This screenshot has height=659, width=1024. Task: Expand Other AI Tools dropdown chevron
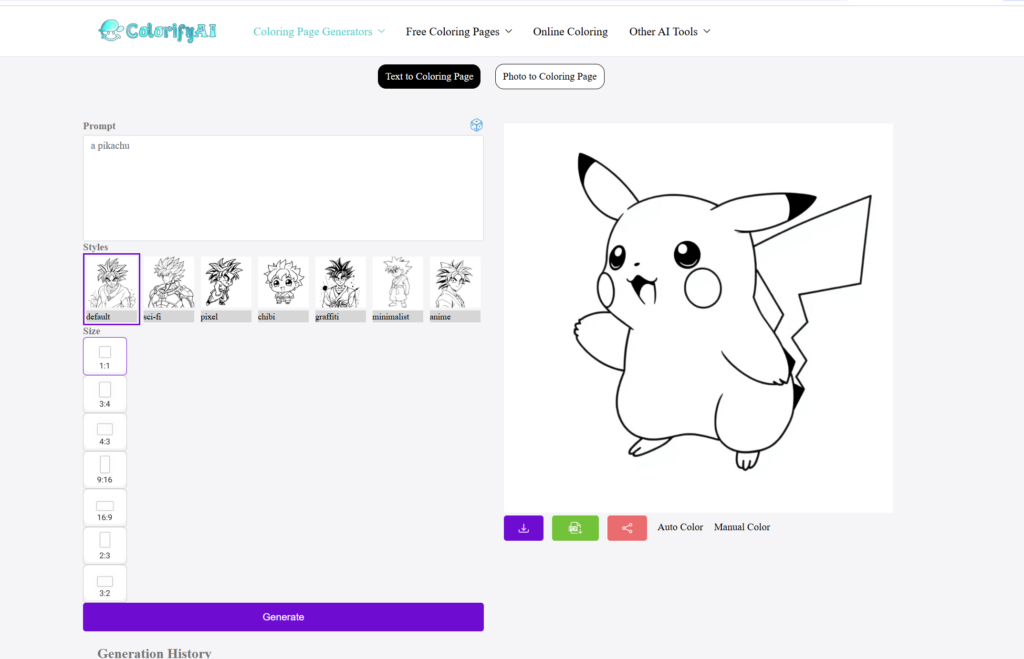point(707,31)
